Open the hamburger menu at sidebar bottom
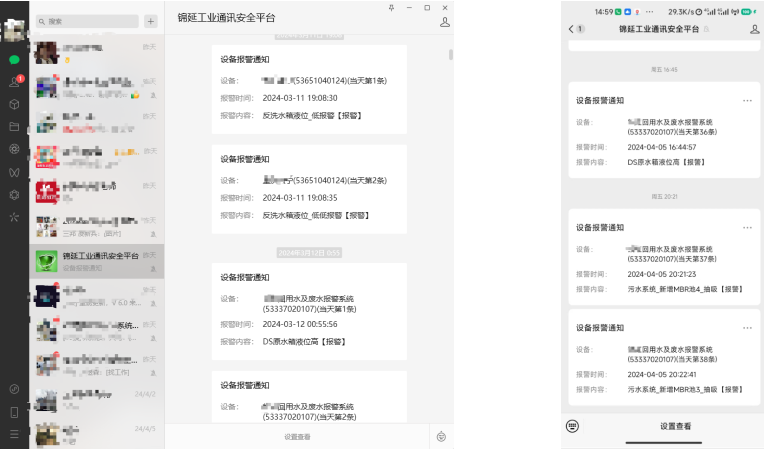The image size is (764, 455). 14,434
